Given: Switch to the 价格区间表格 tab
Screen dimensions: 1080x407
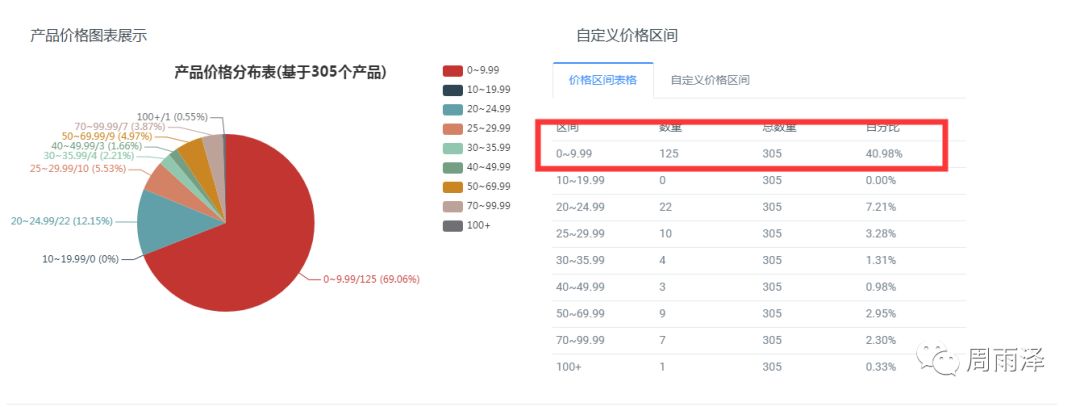Looking at the screenshot, I should click(602, 80).
